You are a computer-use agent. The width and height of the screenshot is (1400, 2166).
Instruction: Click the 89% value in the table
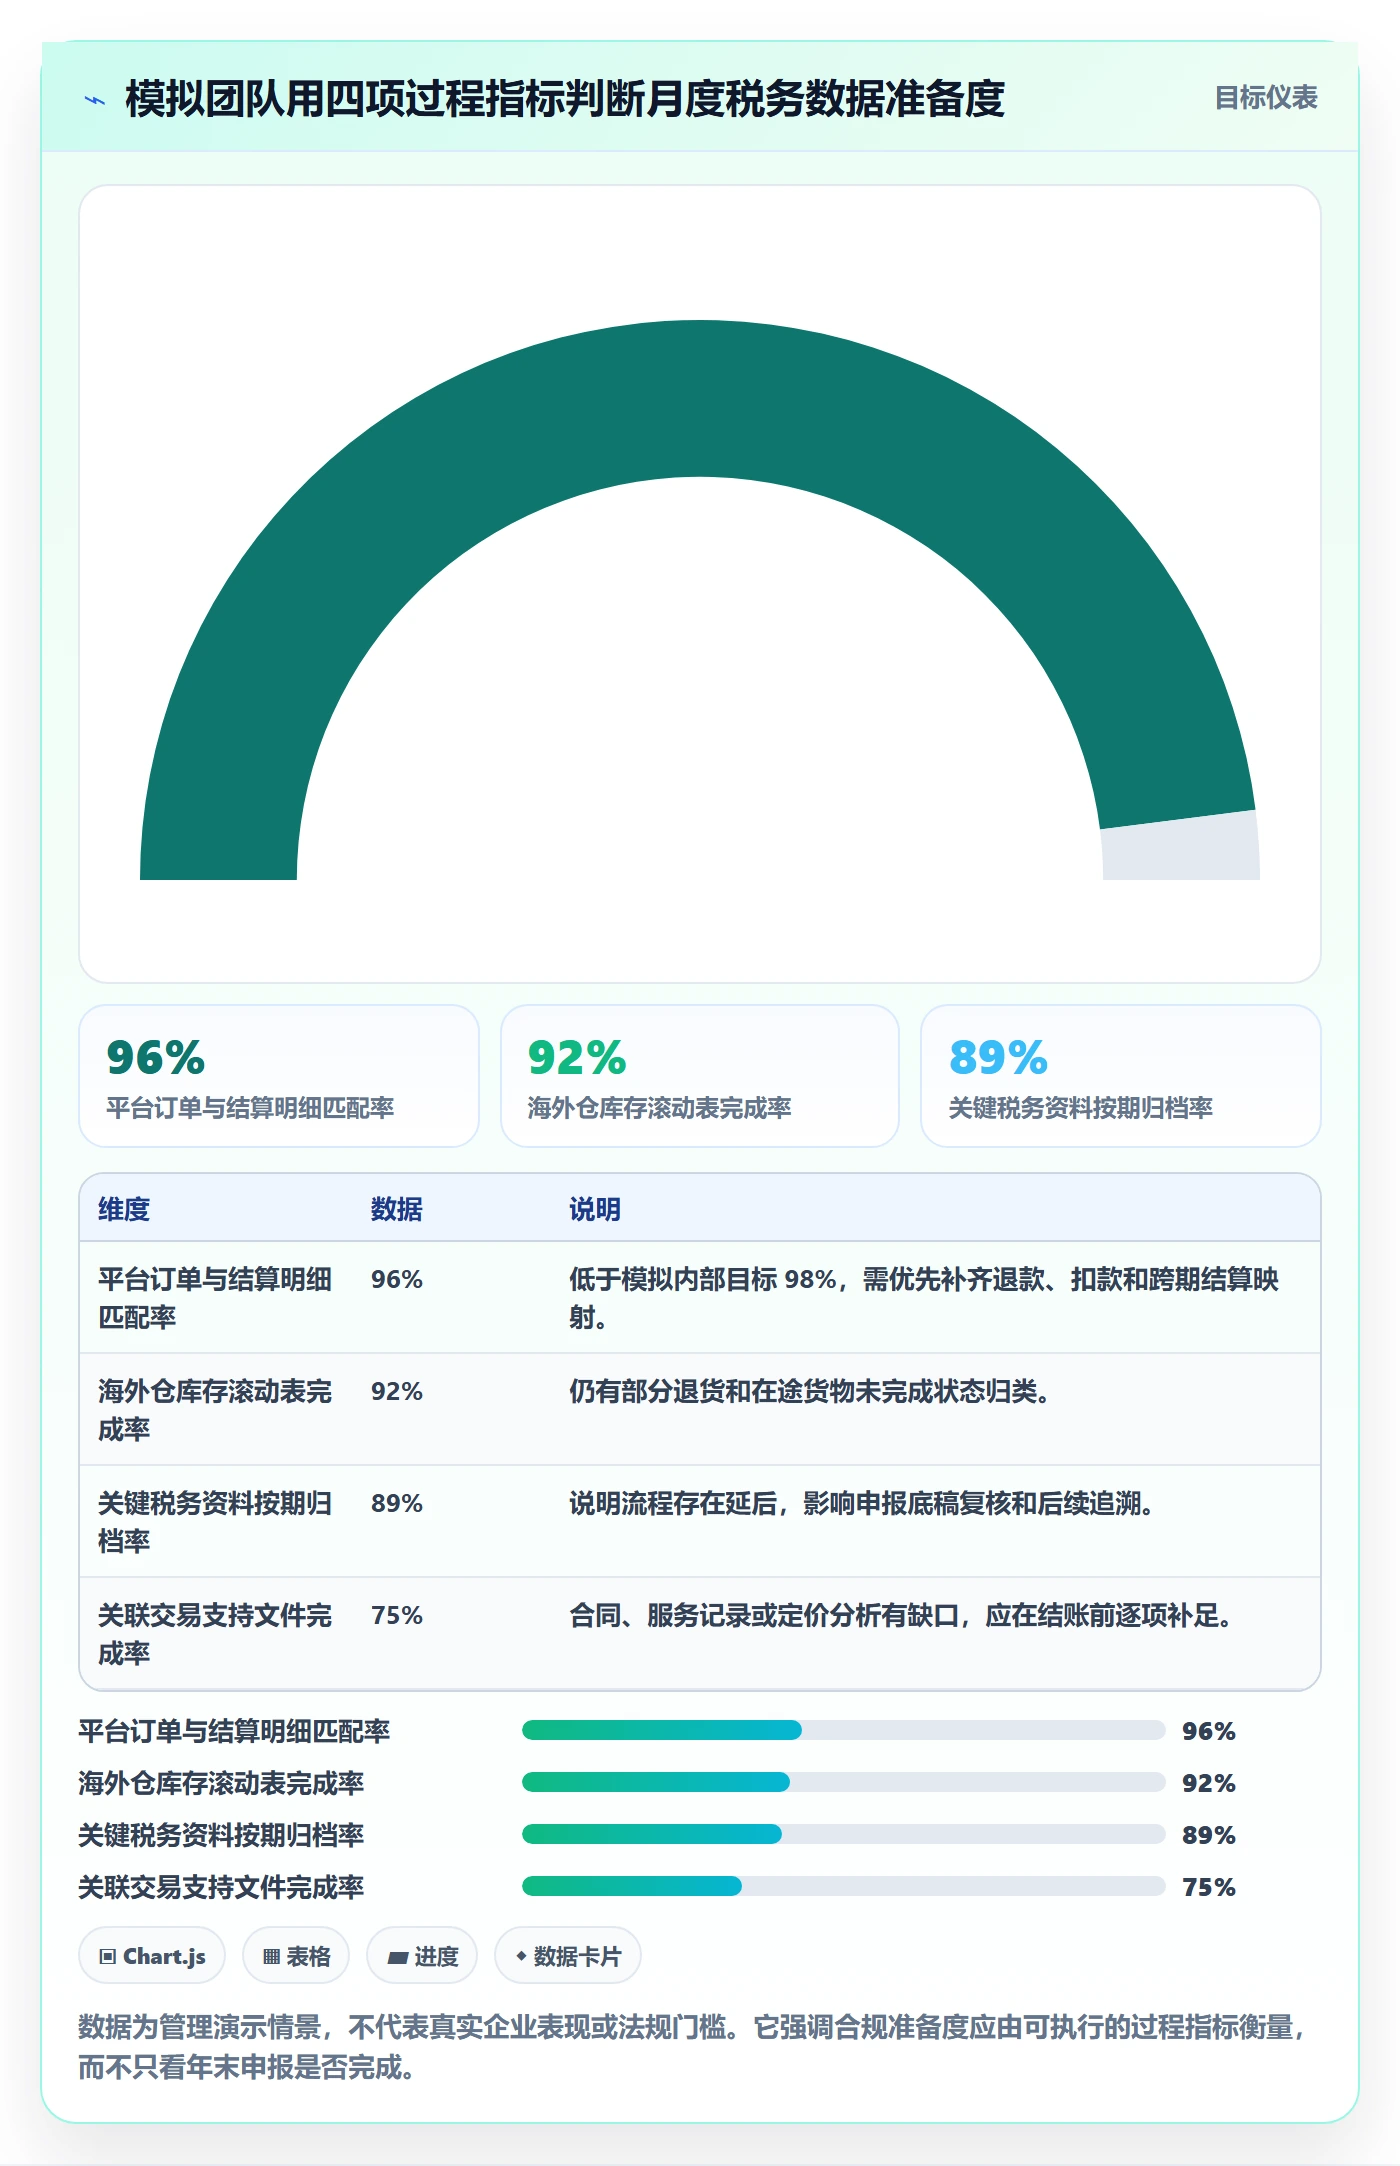click(397, 1504)
